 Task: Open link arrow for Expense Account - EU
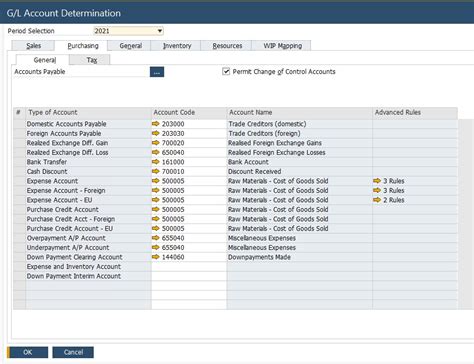(156, 200)
